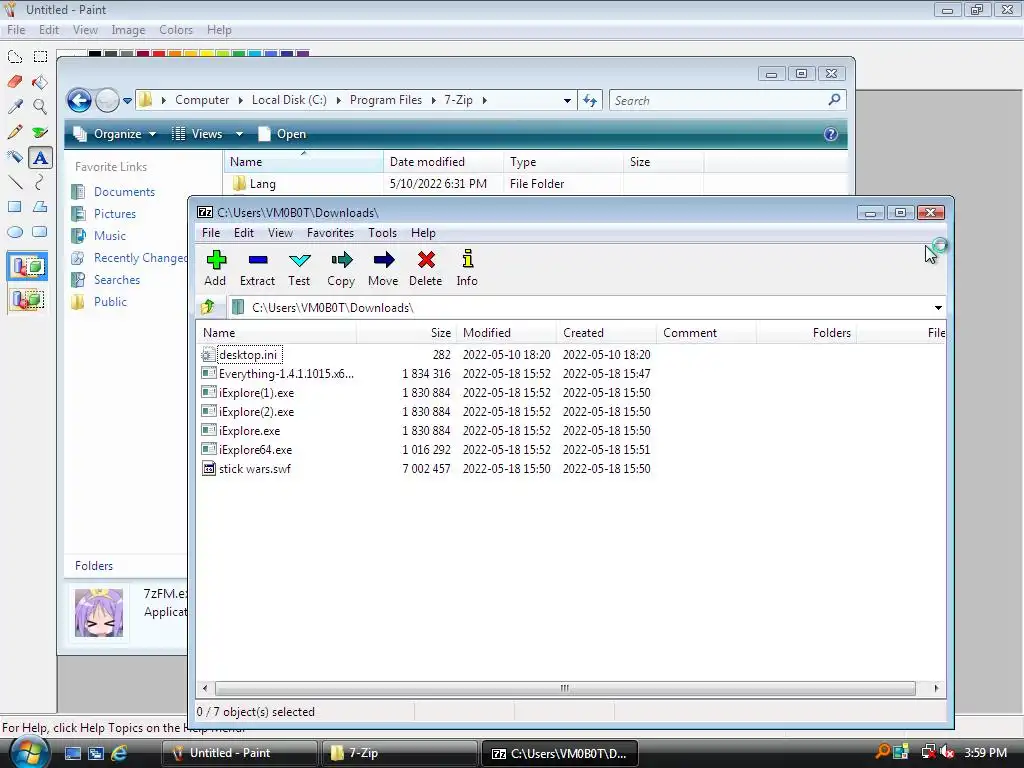Select the Ellipse tool in Paint
1024x768 pixels.
click(14, 232)
